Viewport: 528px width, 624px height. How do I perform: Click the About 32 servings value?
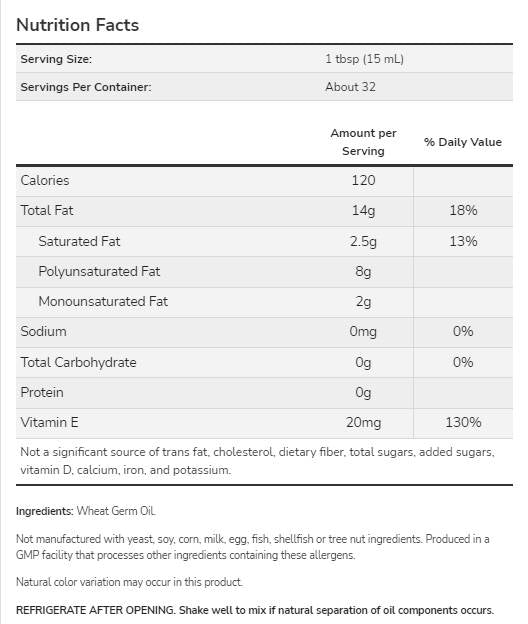pos(350,87)
